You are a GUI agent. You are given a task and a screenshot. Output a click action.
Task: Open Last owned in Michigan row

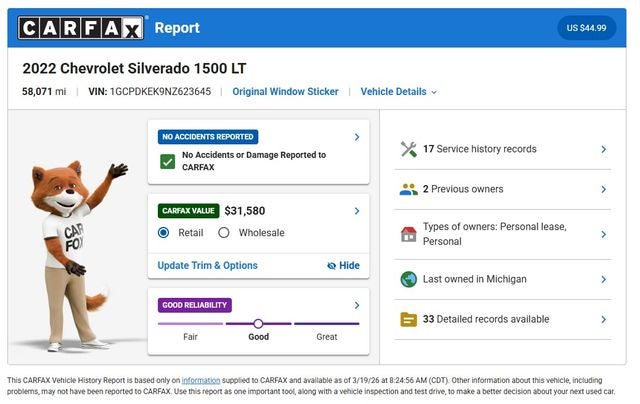pos(502,279)
